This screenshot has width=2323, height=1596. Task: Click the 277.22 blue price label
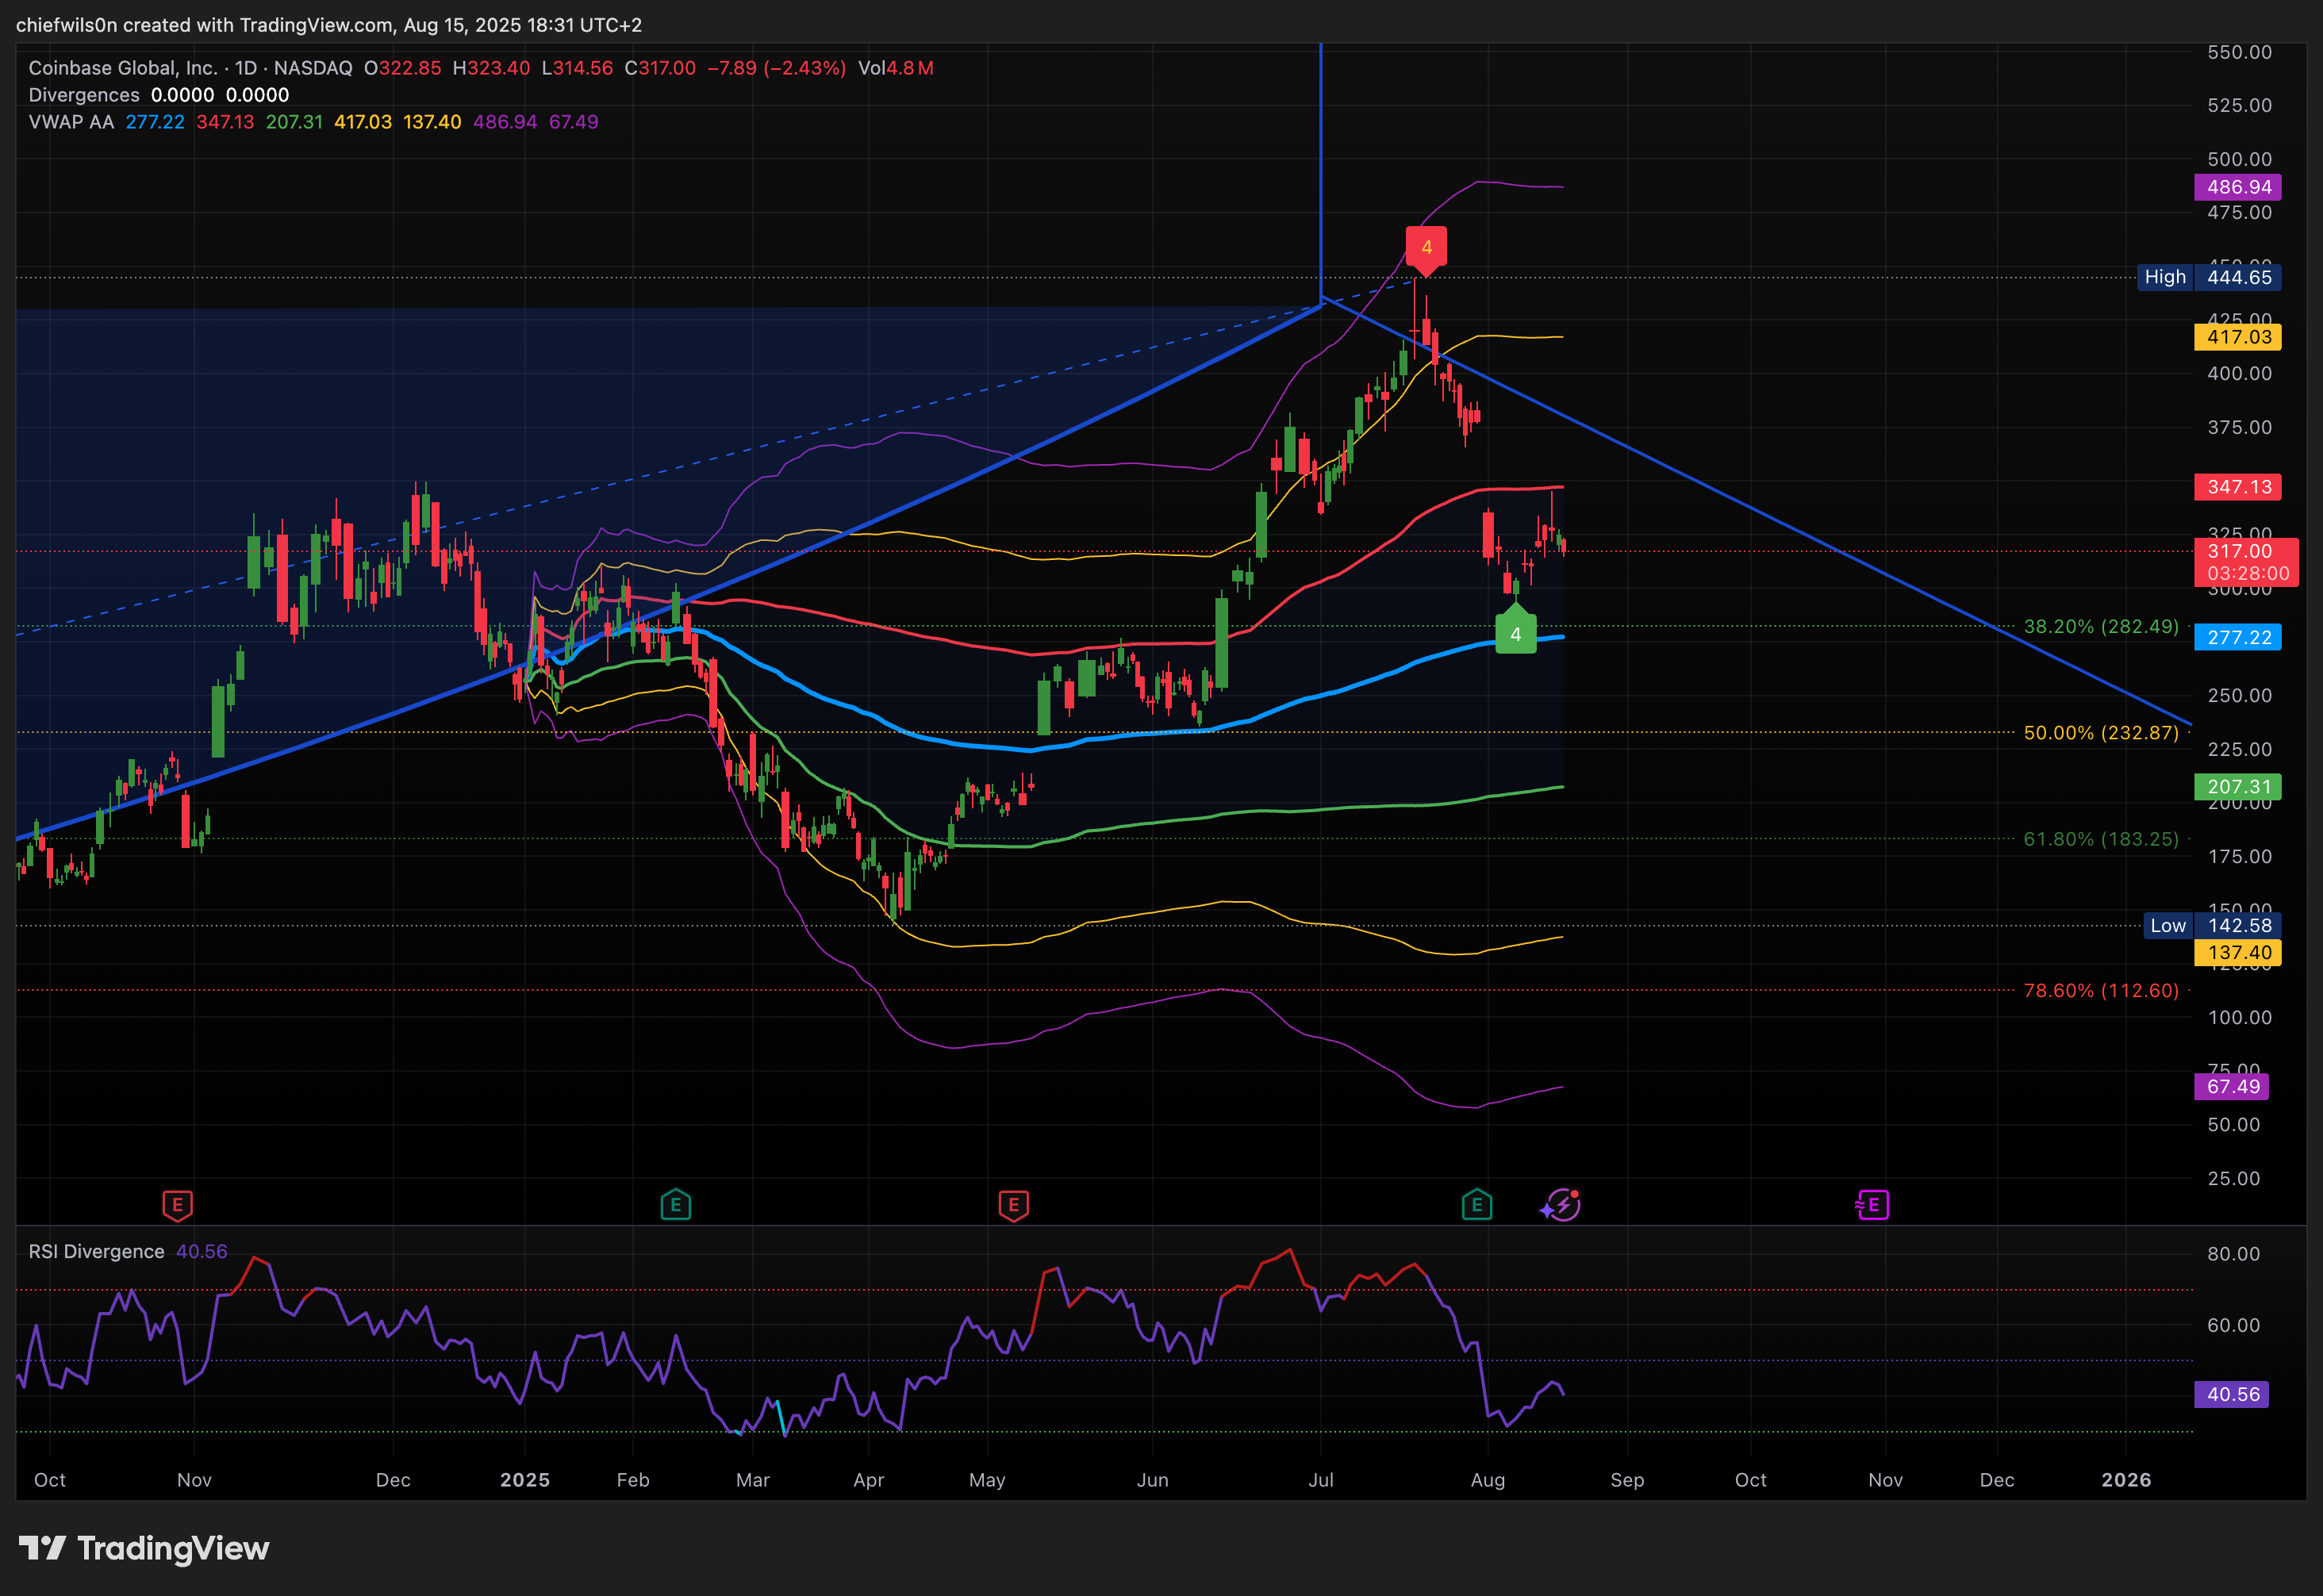pyautogui.click(x=2238, y=637)
